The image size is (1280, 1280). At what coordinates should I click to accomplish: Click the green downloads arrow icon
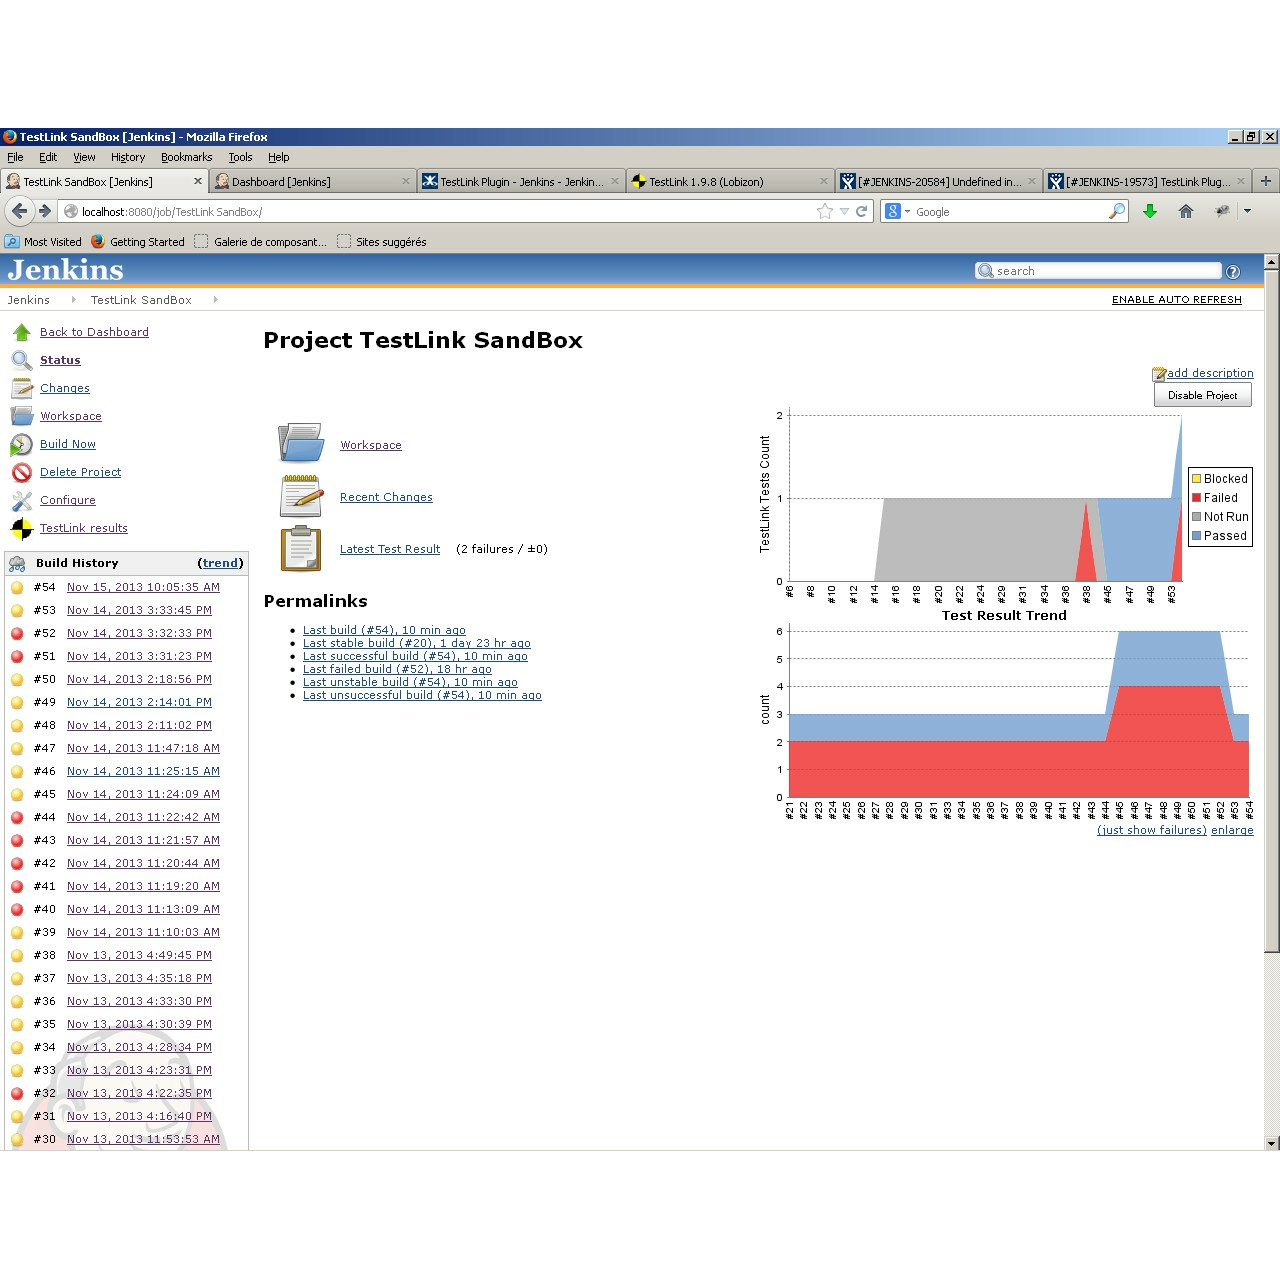point(1150,212)
